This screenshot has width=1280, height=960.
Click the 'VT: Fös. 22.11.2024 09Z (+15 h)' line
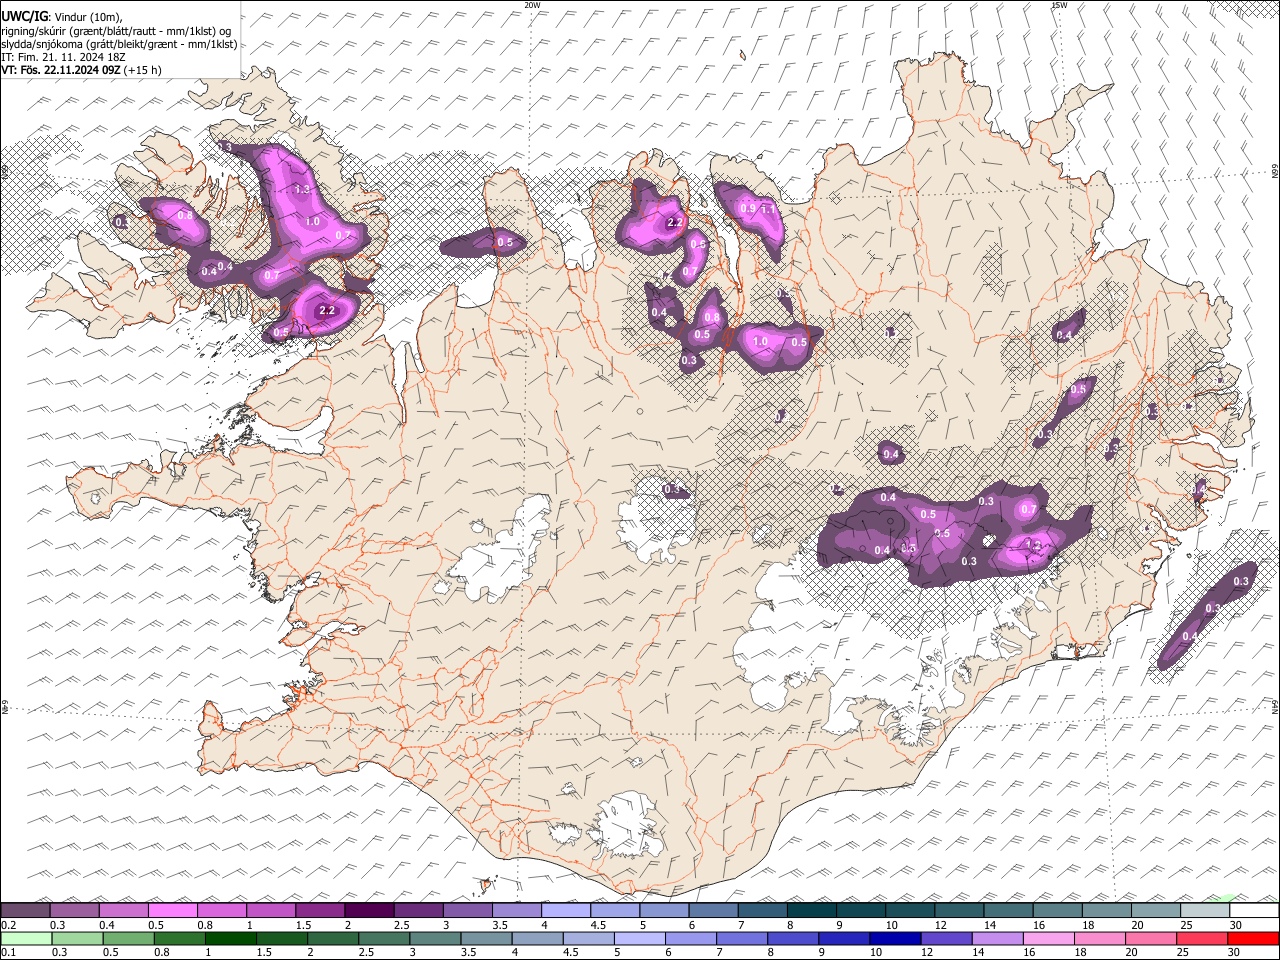[81, 70]
